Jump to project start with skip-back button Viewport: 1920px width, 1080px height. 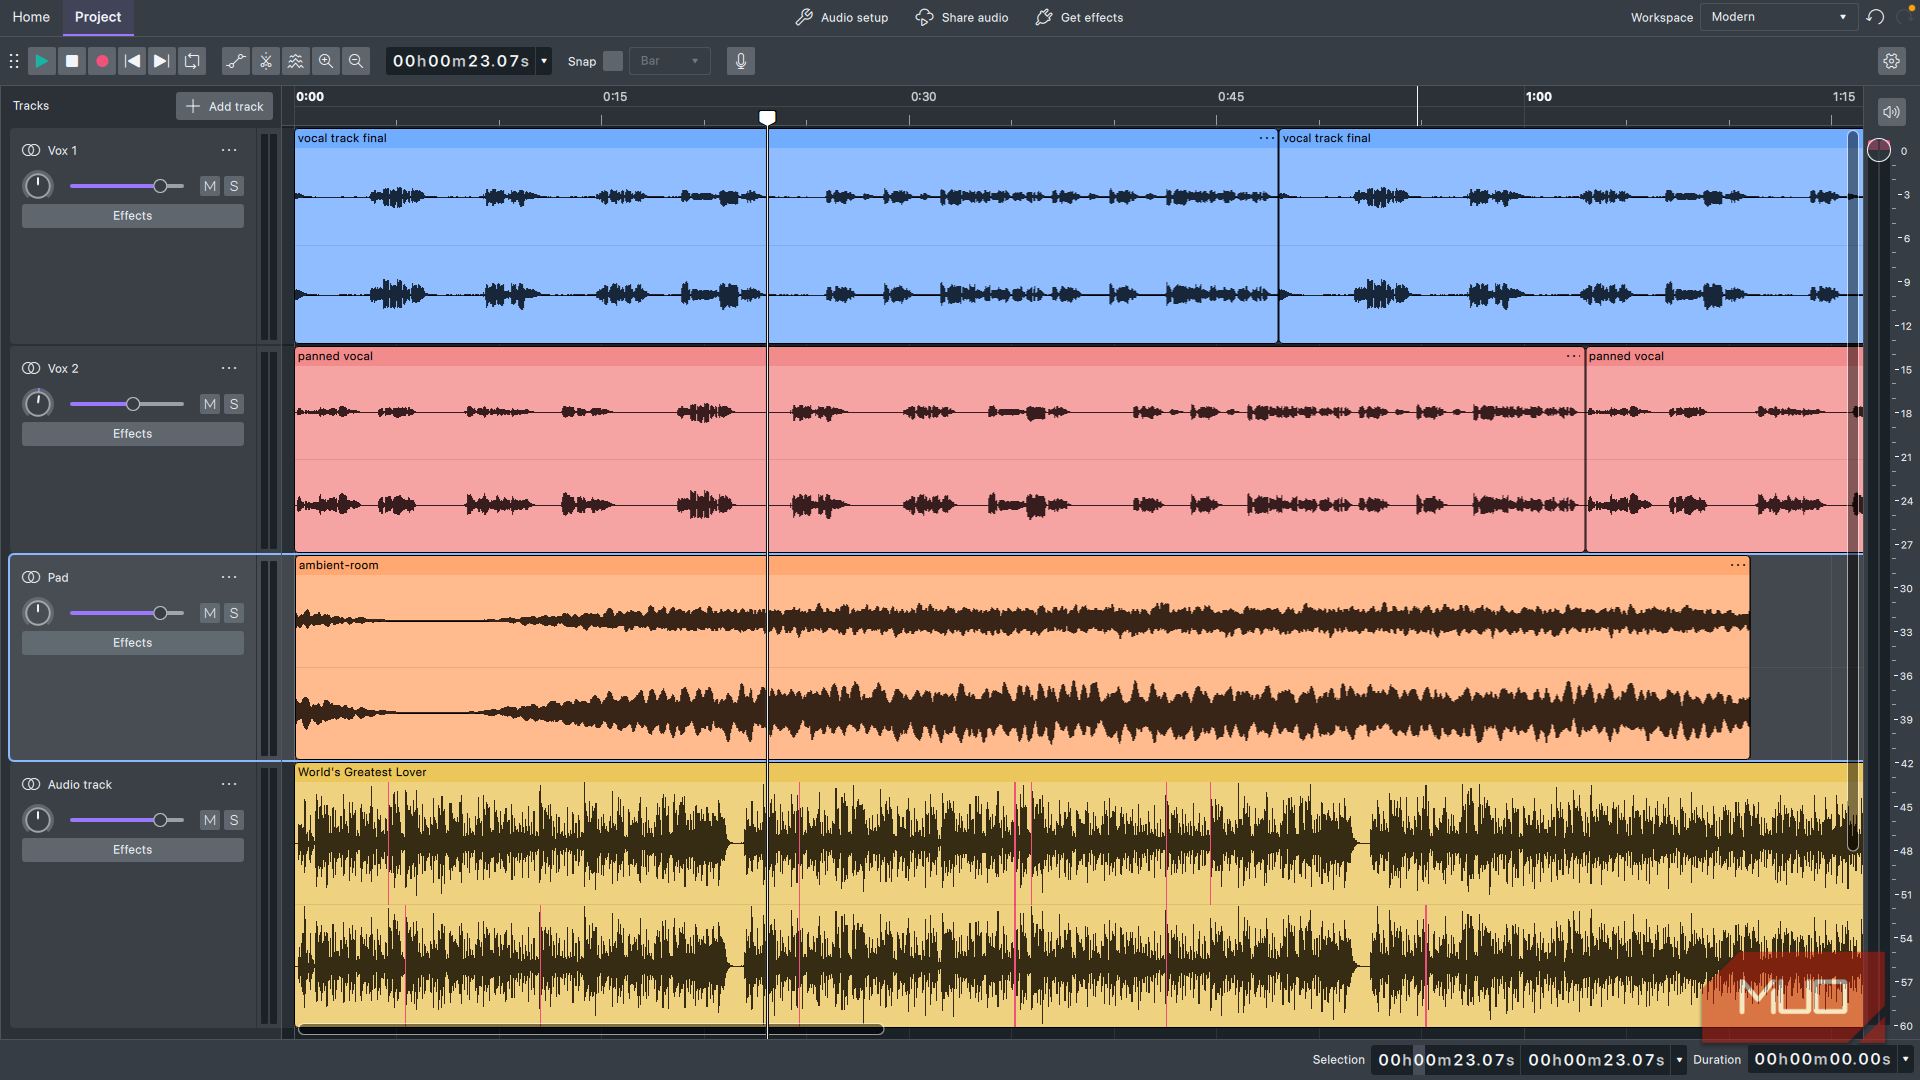tap(132, 61)
